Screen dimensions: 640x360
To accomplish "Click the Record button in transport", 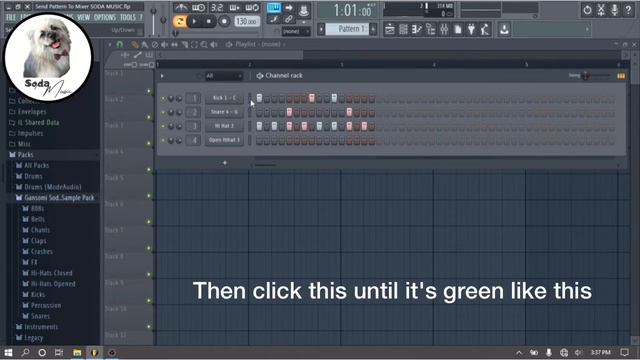I will [x=224, y=21].
